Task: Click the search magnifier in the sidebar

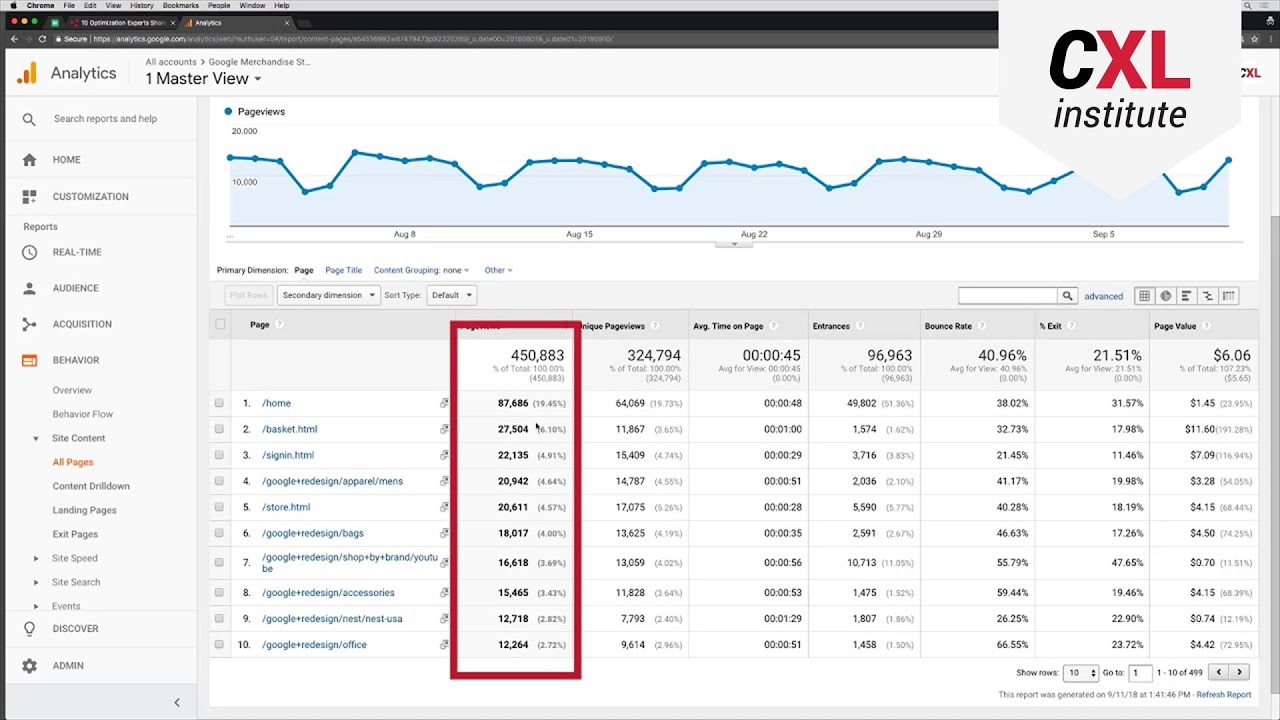Action: pos(29,119)
